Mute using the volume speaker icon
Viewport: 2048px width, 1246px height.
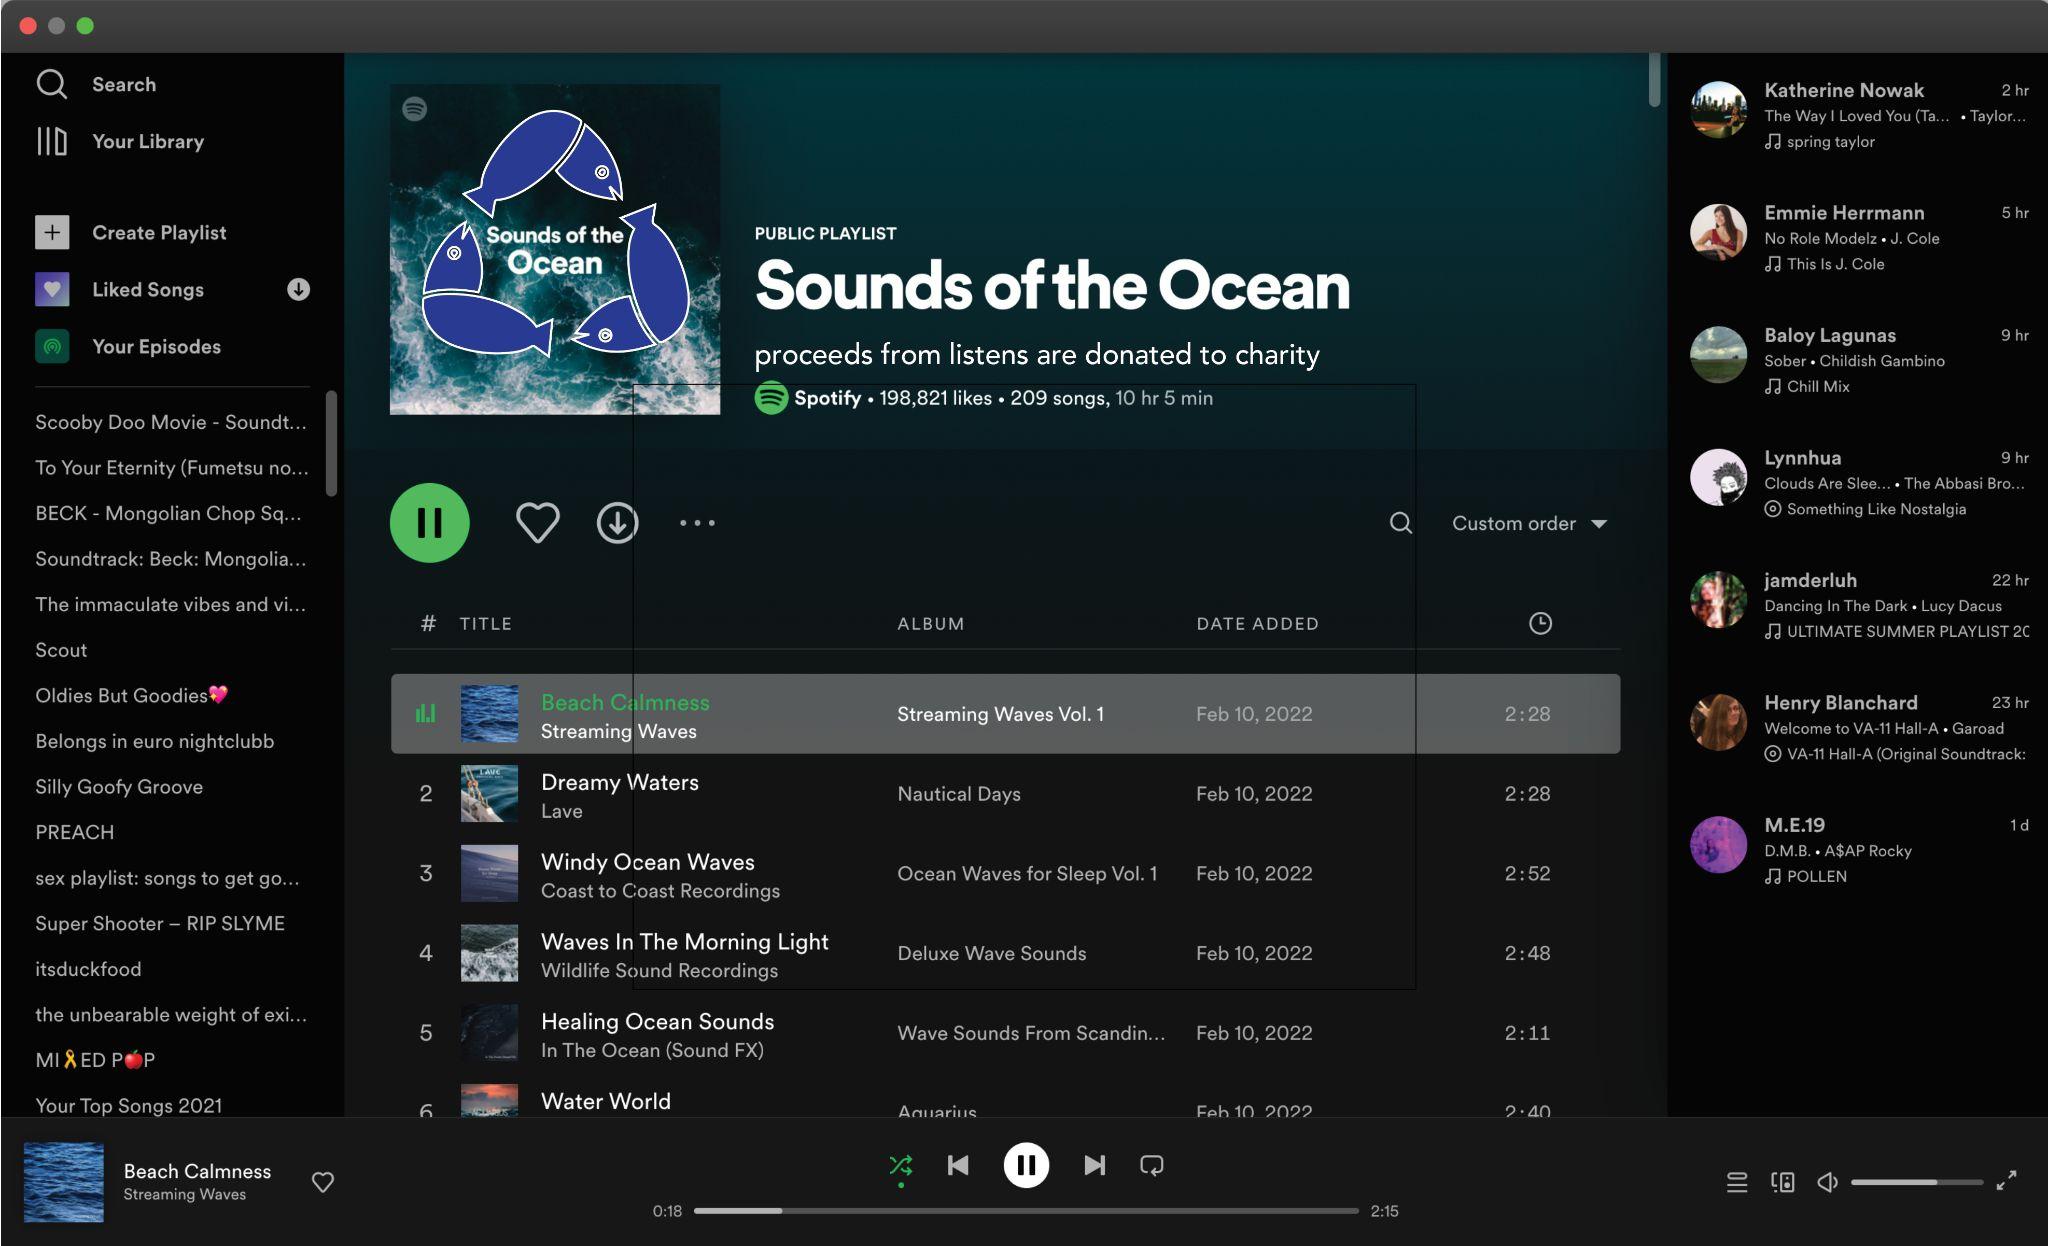point(1827,1182)
